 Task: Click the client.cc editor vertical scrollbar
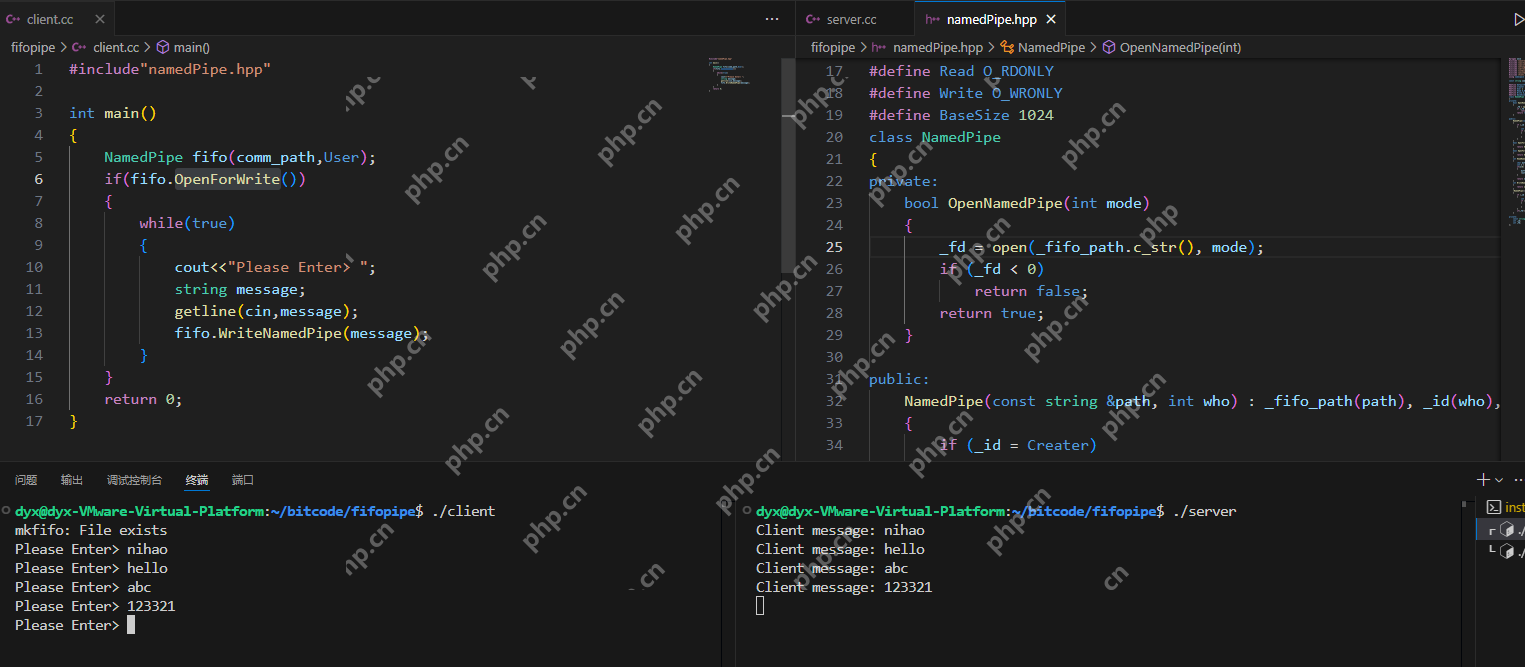click(786, 165)
